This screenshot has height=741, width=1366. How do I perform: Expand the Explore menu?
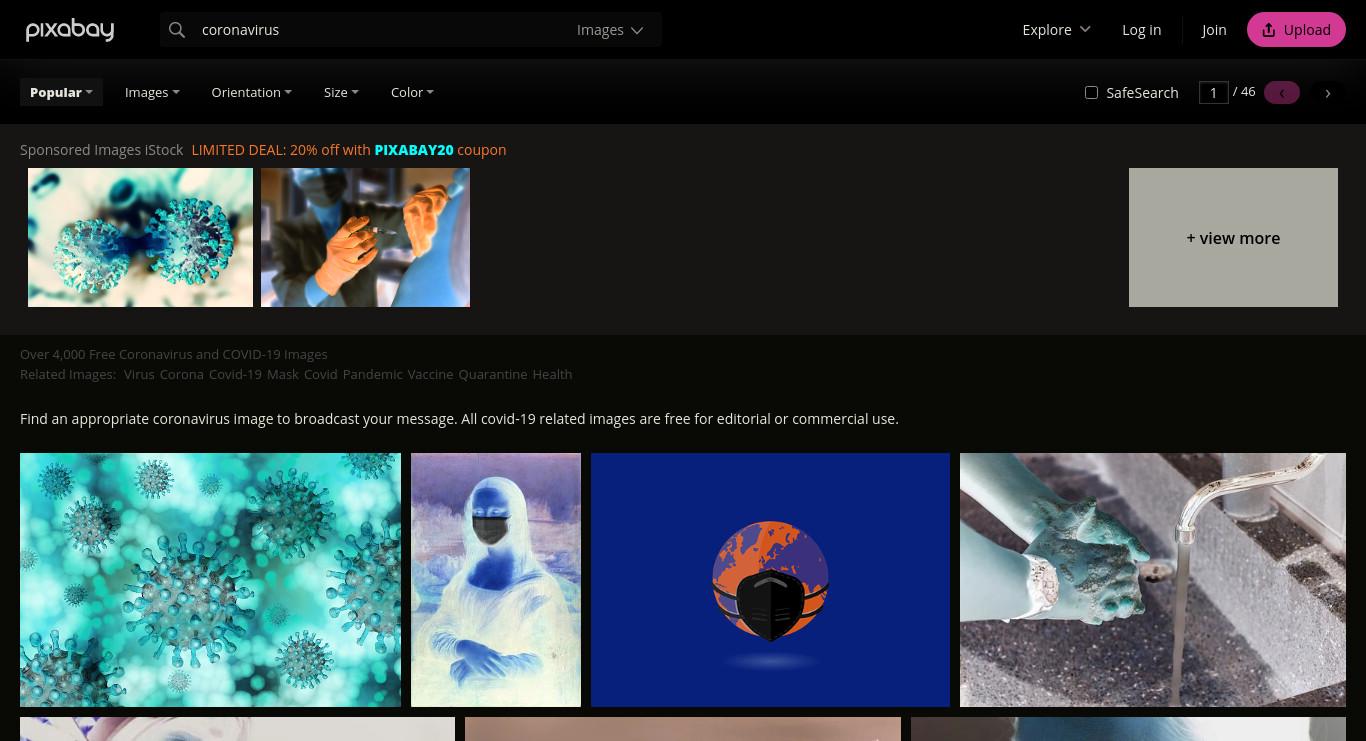[1056, 30]
